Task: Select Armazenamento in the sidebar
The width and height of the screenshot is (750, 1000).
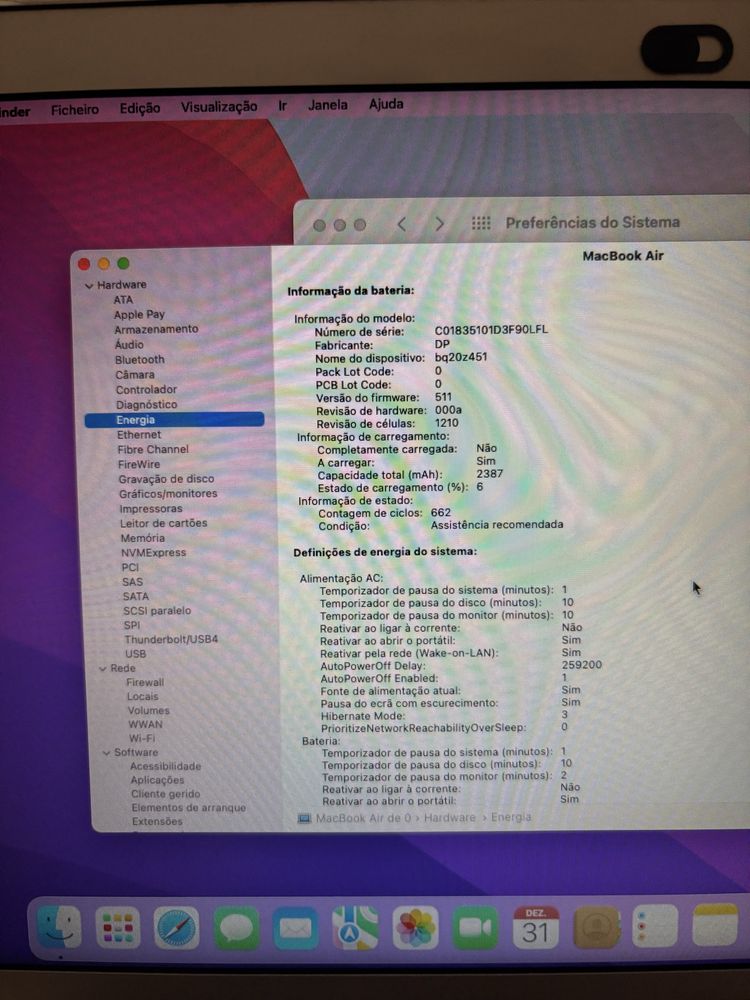Action: tap(156, 329)
